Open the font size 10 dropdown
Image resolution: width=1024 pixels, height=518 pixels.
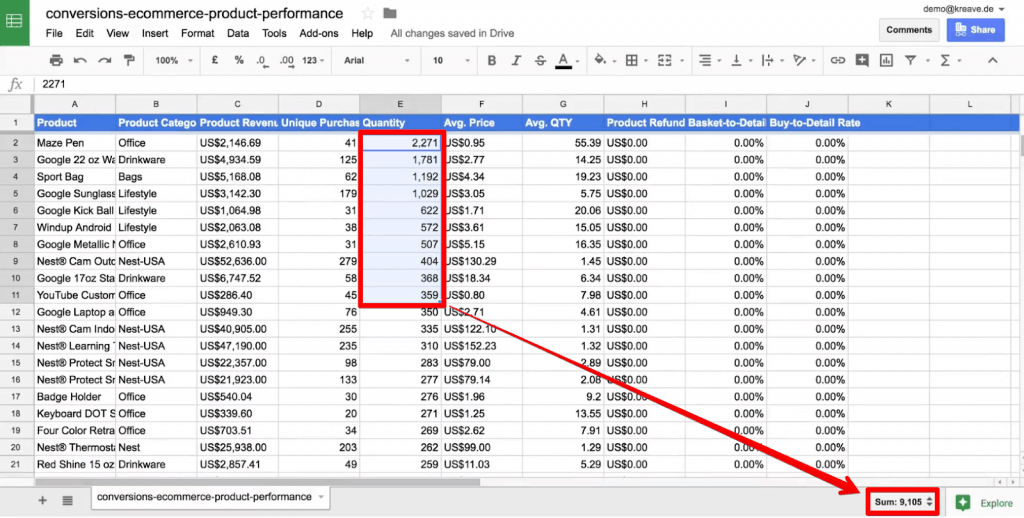click(x=451, y=60)
